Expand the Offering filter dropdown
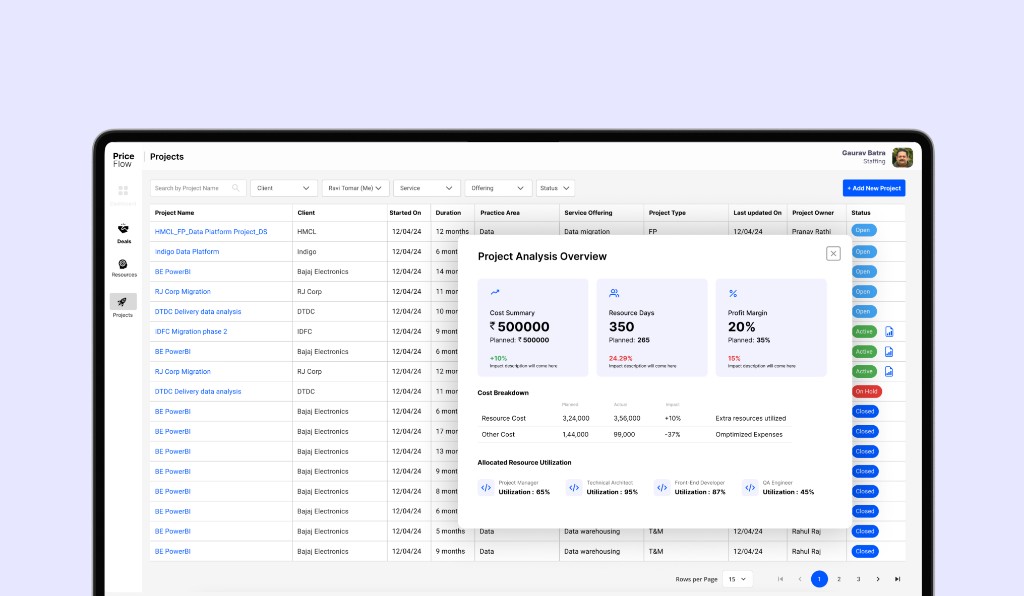The image size is (1024, 596). [497, 188]
